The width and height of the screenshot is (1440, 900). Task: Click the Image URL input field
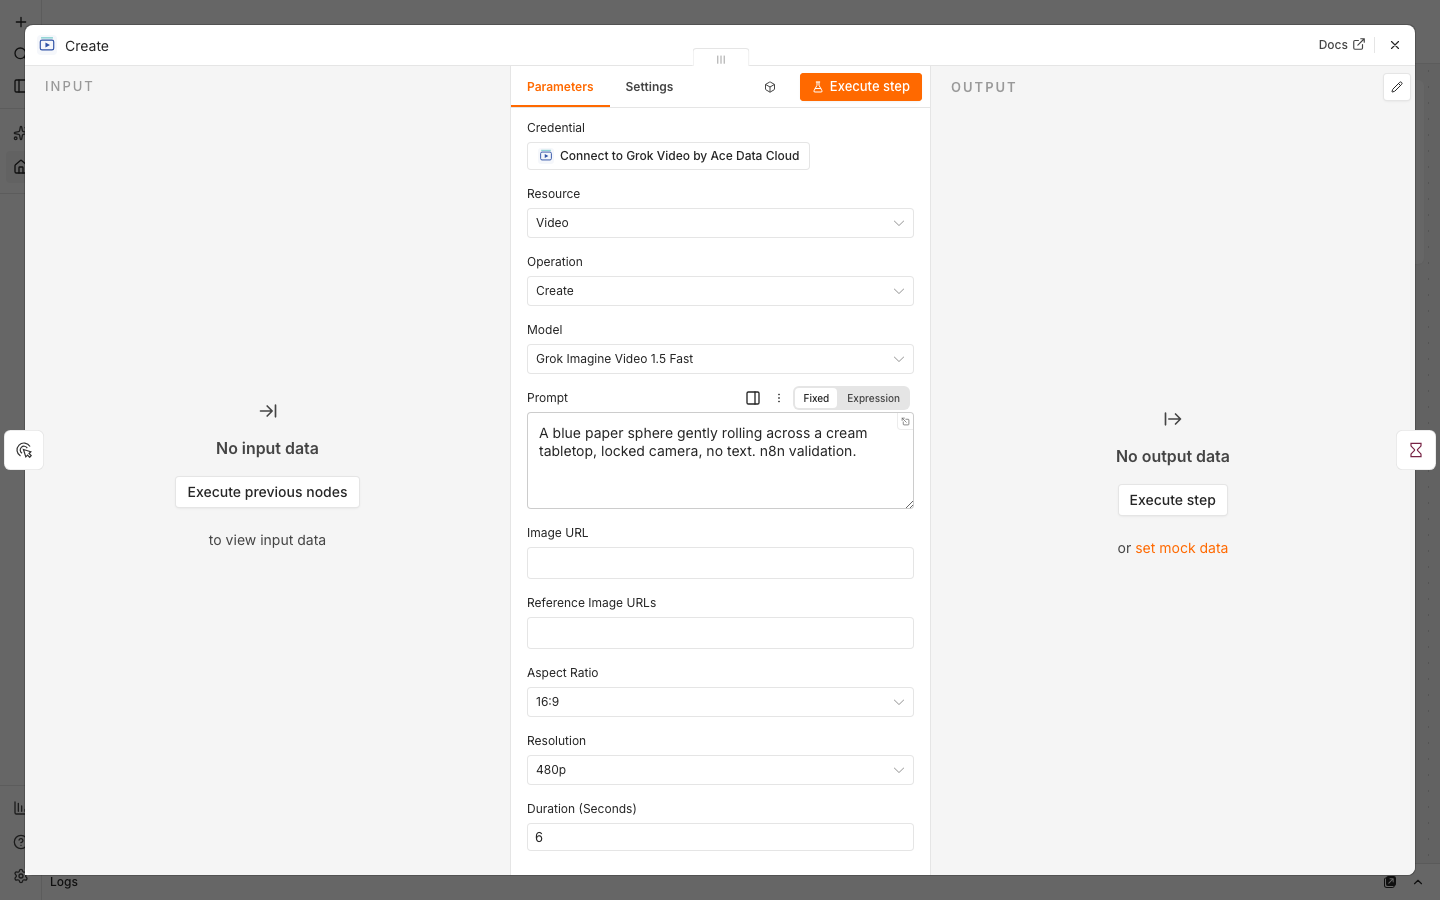720,563
